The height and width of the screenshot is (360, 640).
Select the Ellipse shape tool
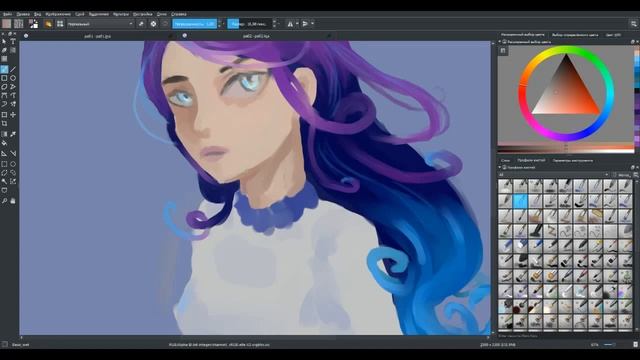click(x=13, y=78)
